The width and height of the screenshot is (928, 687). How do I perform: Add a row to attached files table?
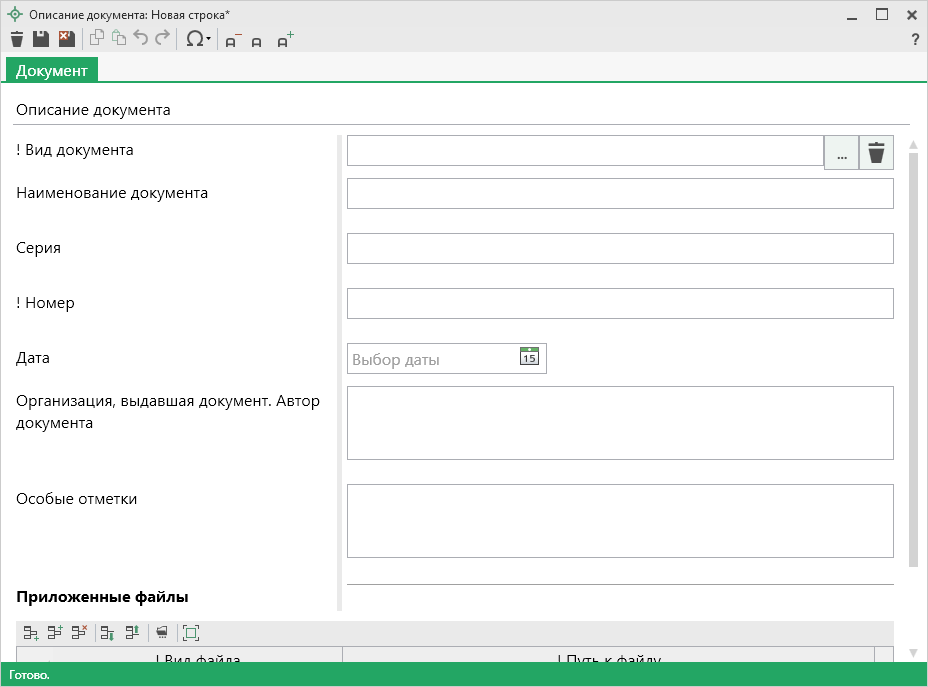[x=31, y=633]
